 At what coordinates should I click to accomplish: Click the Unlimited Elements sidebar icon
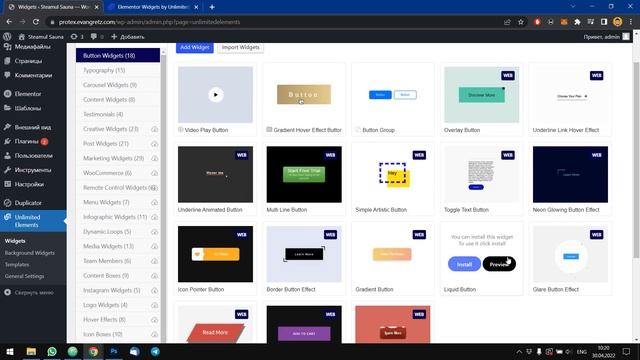pos(7,217)
